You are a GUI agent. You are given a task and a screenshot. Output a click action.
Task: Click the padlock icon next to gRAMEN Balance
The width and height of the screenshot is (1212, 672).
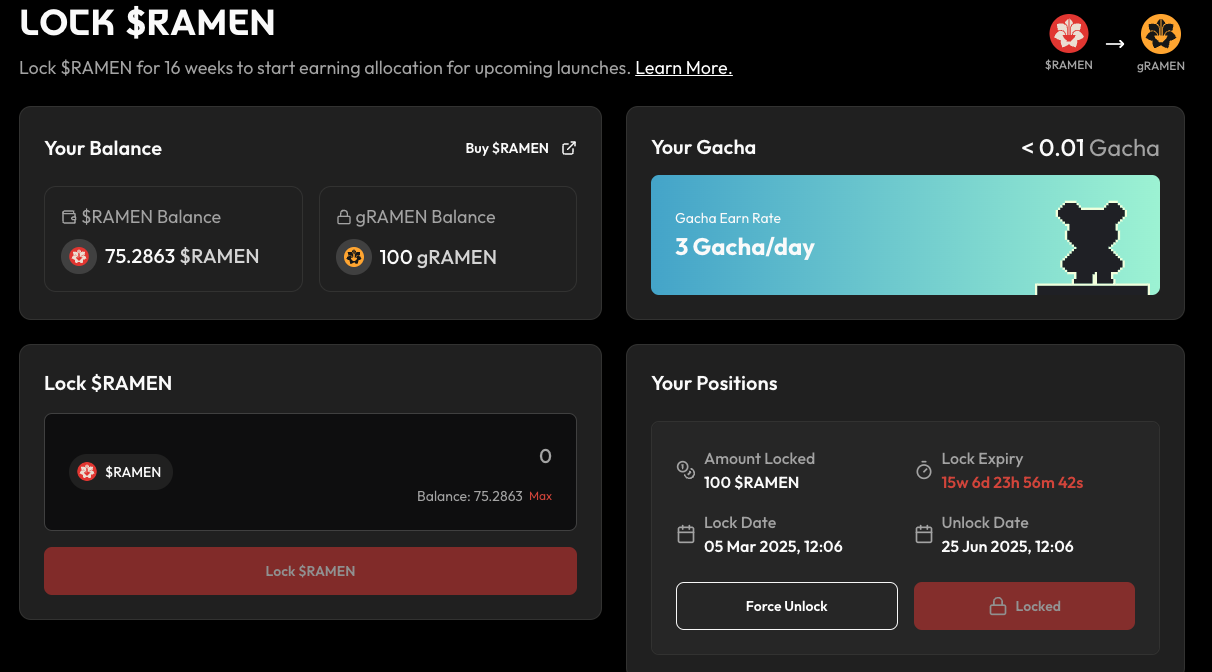point(343,217)
